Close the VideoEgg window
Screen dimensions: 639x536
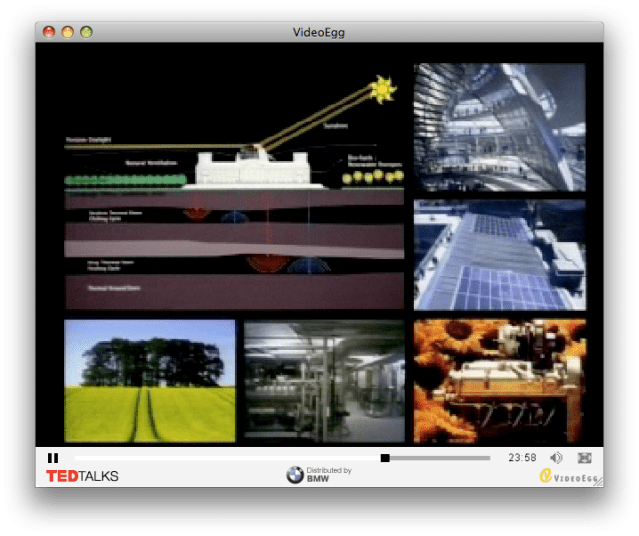[x=49, y=32]
